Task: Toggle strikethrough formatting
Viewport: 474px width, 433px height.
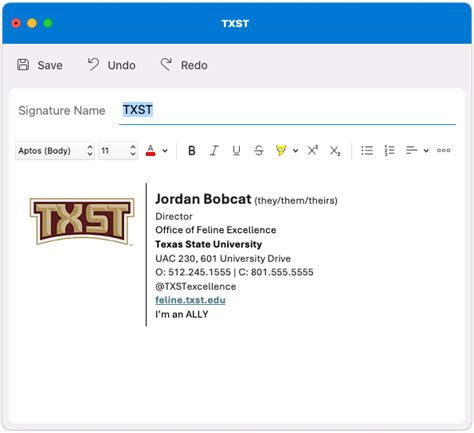Action: coord(259,151)
